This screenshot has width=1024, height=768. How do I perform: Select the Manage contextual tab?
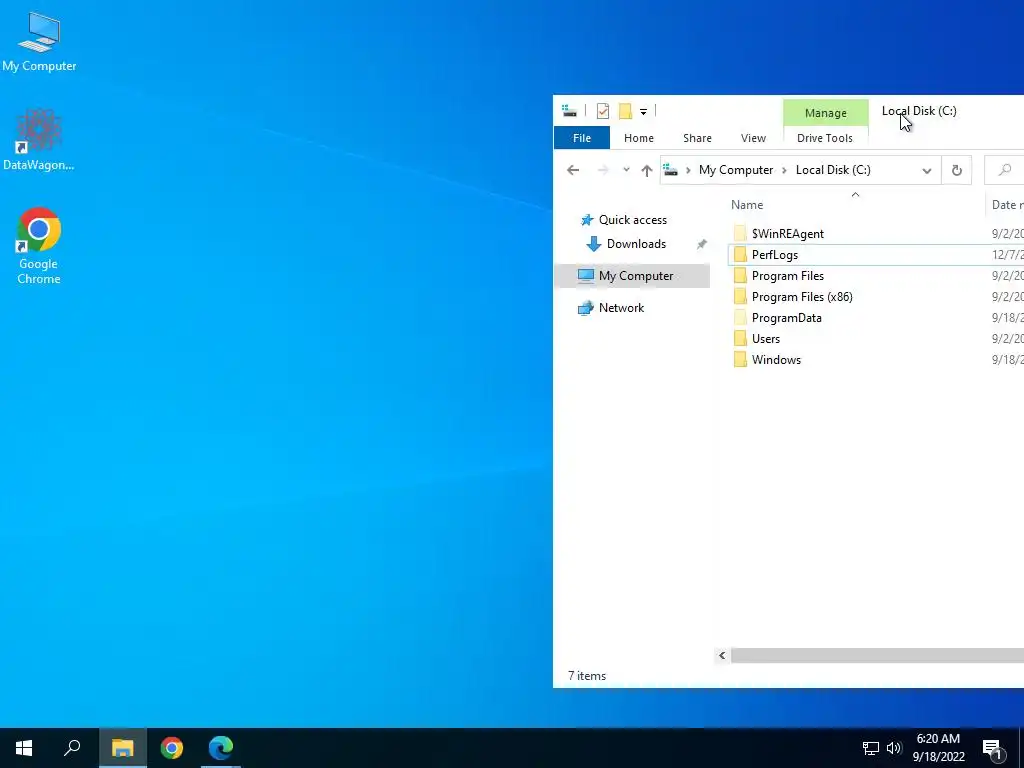pos(825,113)
